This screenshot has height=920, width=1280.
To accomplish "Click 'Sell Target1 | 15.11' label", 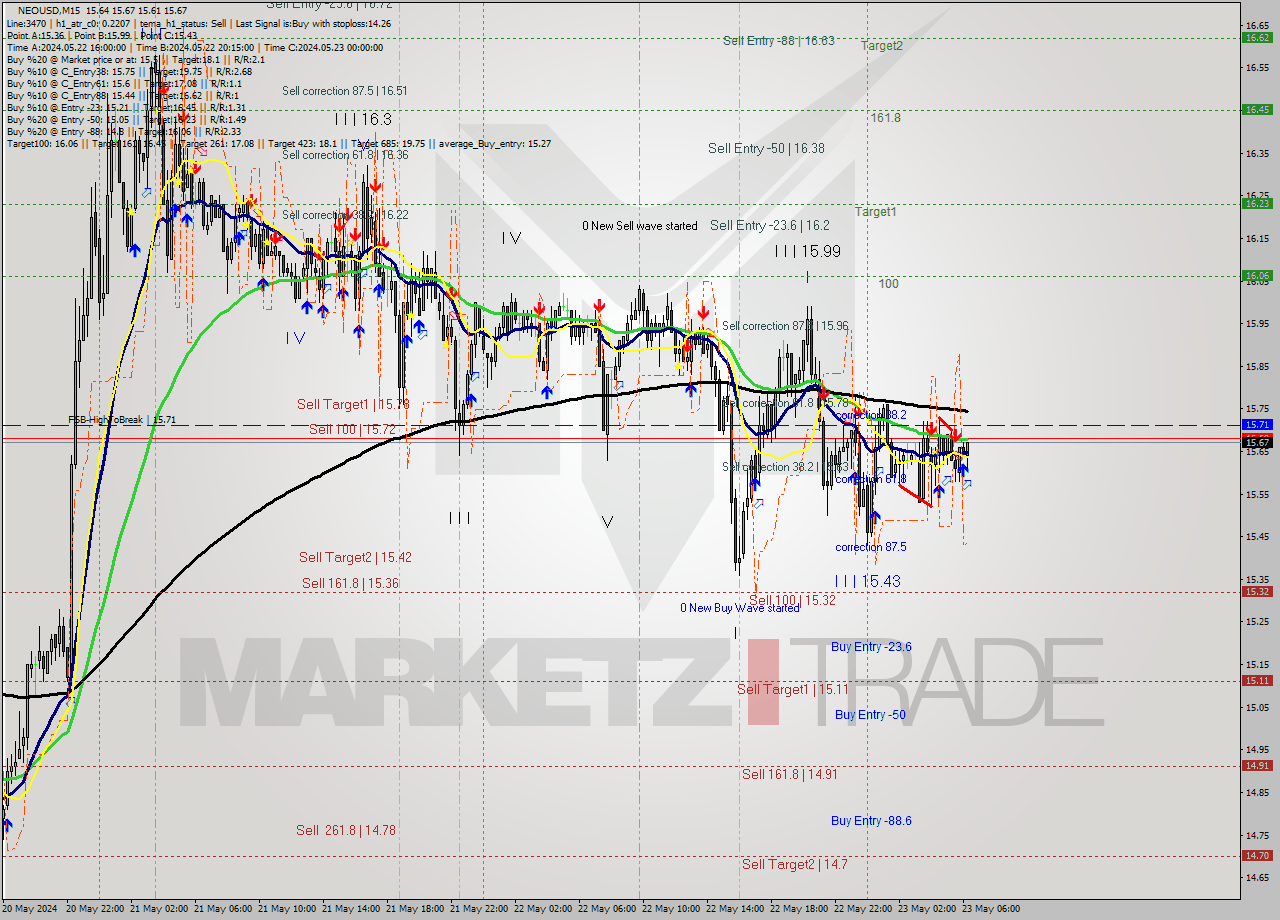I will tap(792, 689).
